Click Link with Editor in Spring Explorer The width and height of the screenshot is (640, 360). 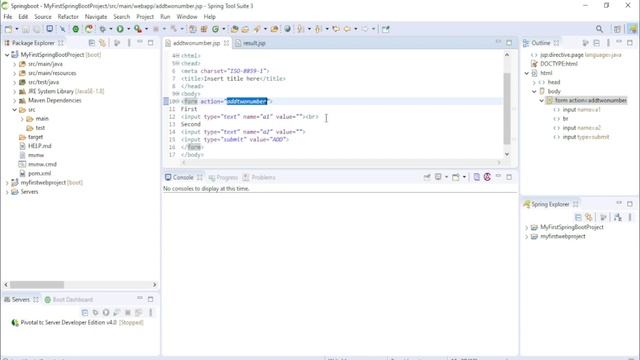tap(589, 218)
